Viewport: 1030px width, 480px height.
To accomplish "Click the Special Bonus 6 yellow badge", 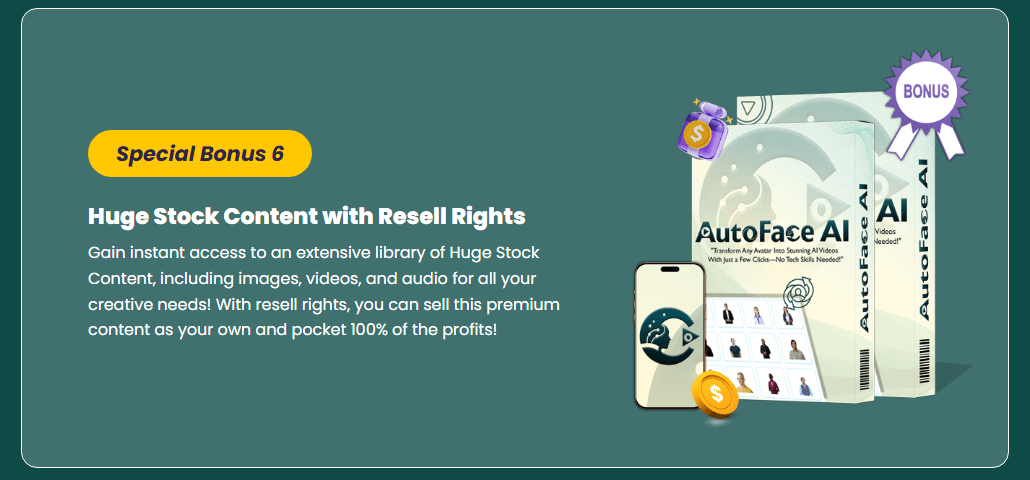I will click(x=200, y=154).
